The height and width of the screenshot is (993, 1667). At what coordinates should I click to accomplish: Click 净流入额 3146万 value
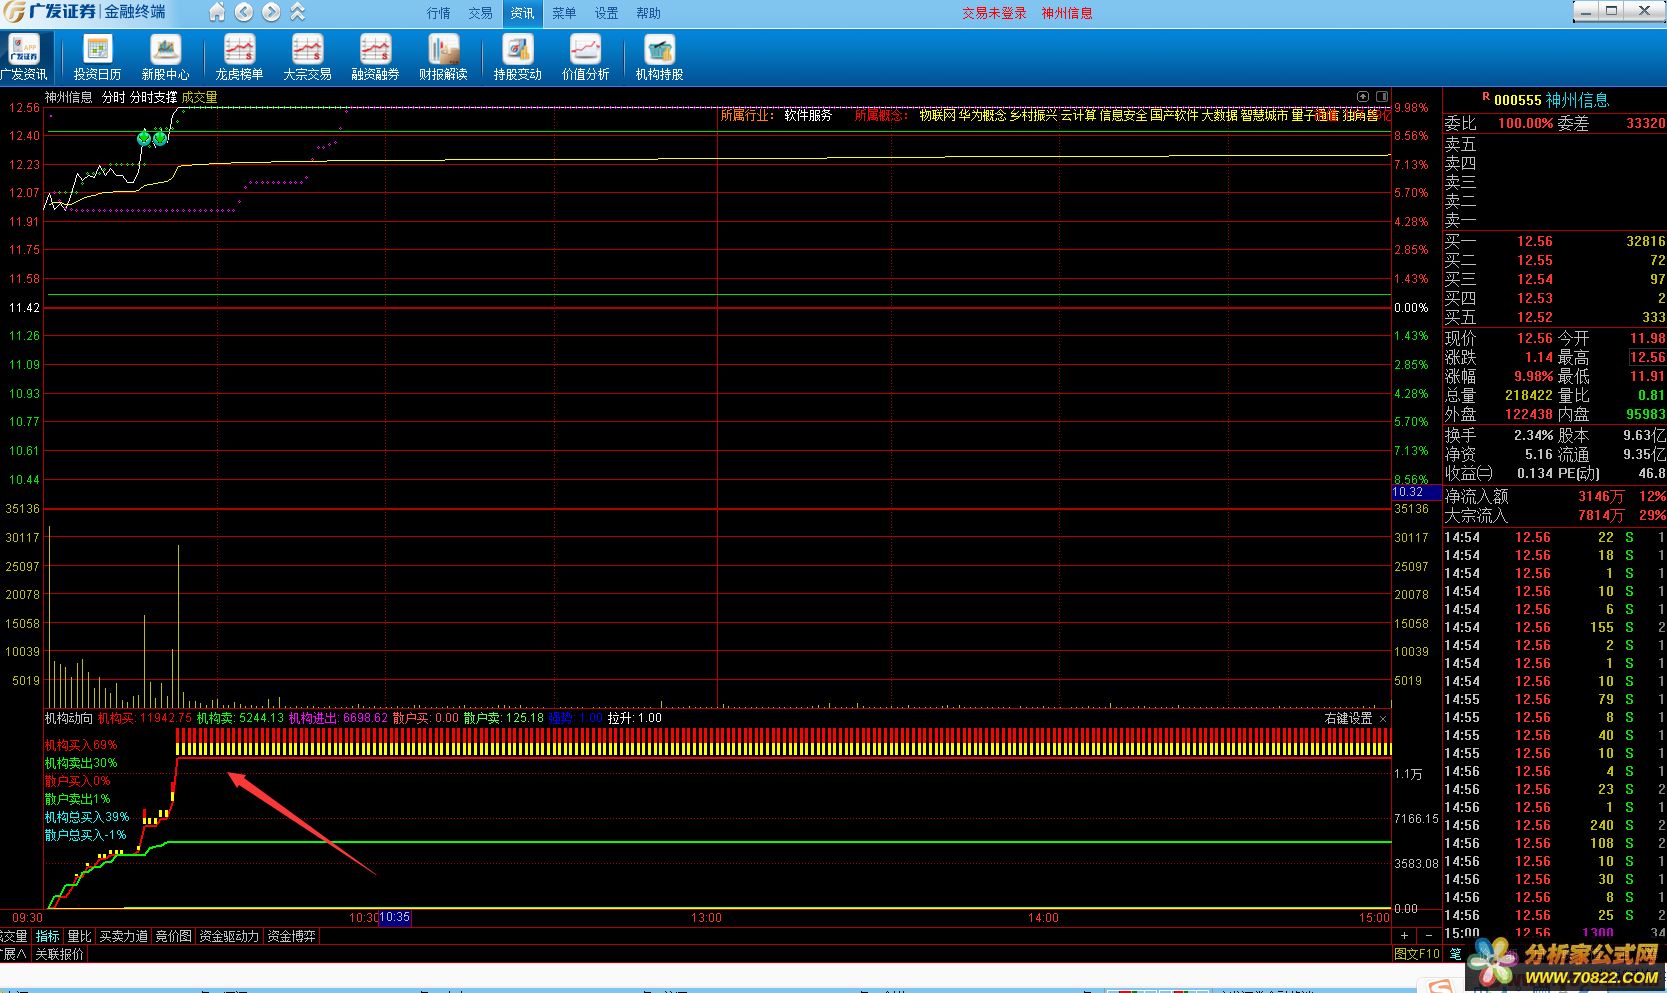[1600, 496]
